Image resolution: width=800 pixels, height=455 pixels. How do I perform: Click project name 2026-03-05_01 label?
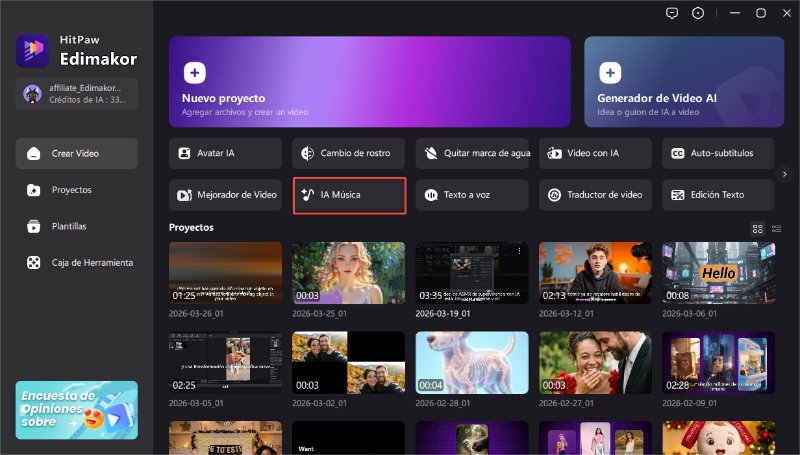click(x=196, y=403)
